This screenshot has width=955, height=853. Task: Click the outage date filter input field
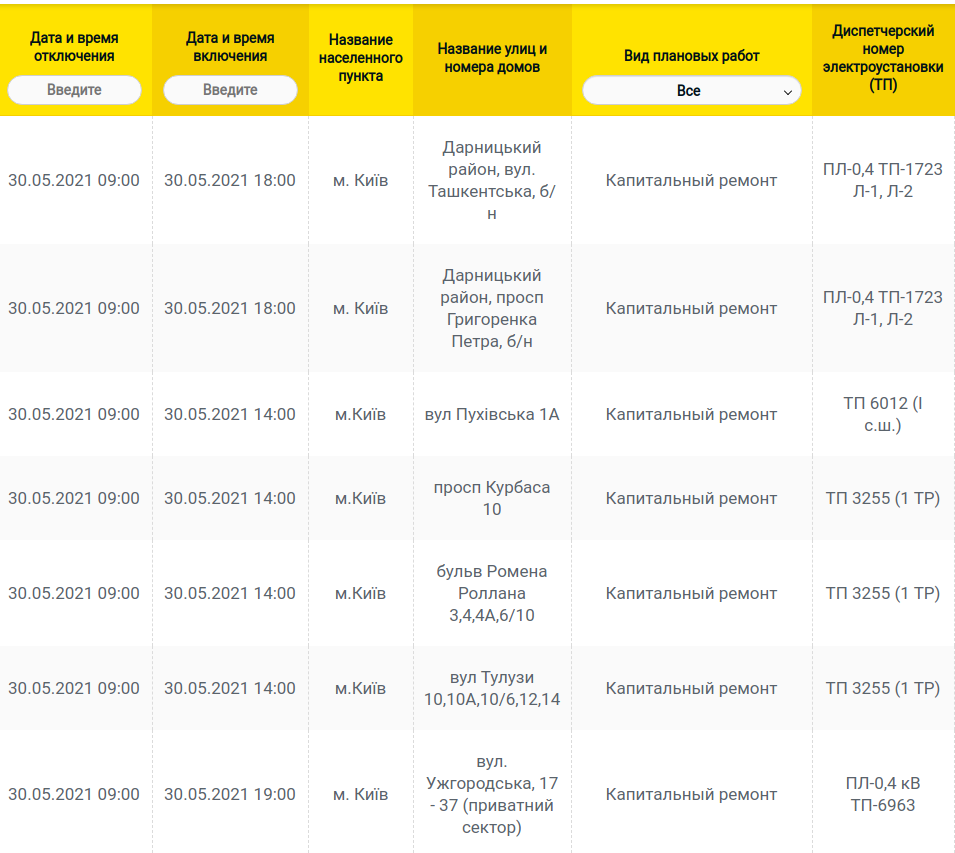point(74,90)
